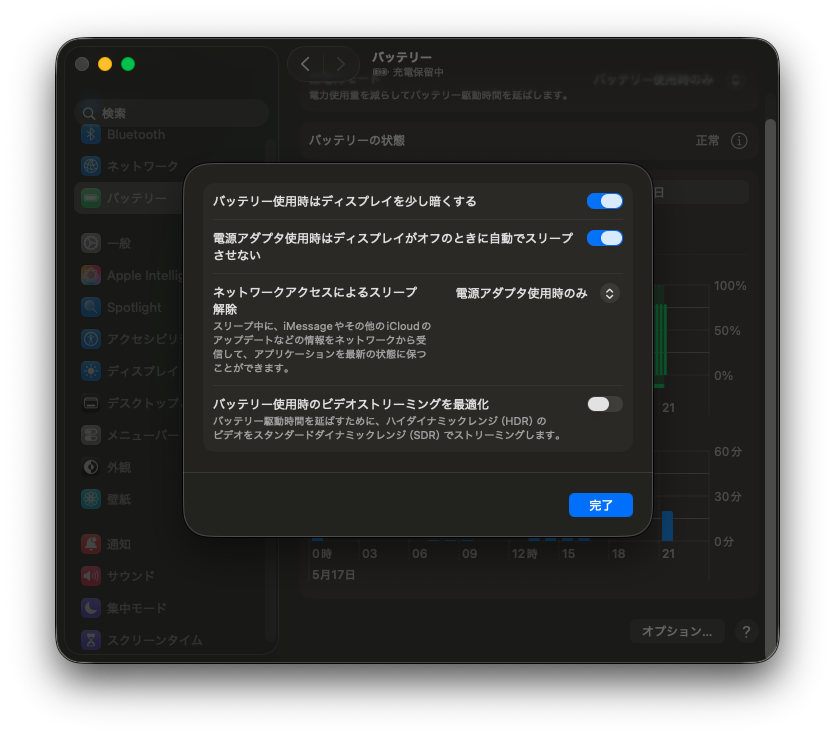Image resolution: width=835 pixels, height=737 pixels.
Task: Open 通知 bell icon in sidebar
Action: coord(91,544)
